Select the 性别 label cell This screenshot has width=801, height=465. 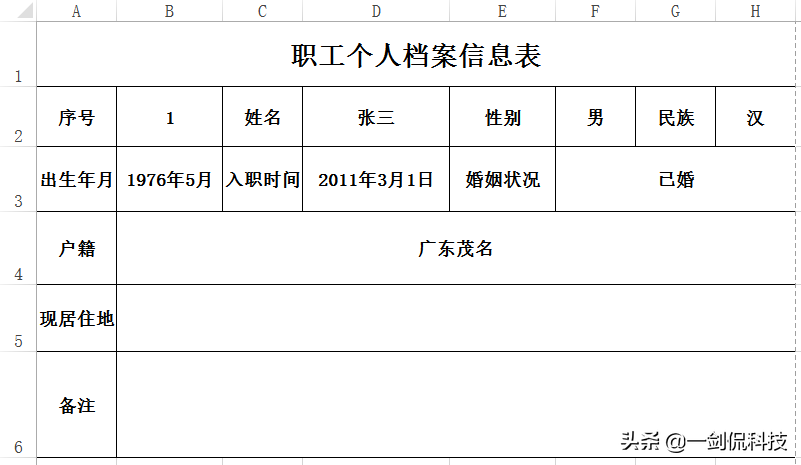pyautogui.click(x=503, y=117)
